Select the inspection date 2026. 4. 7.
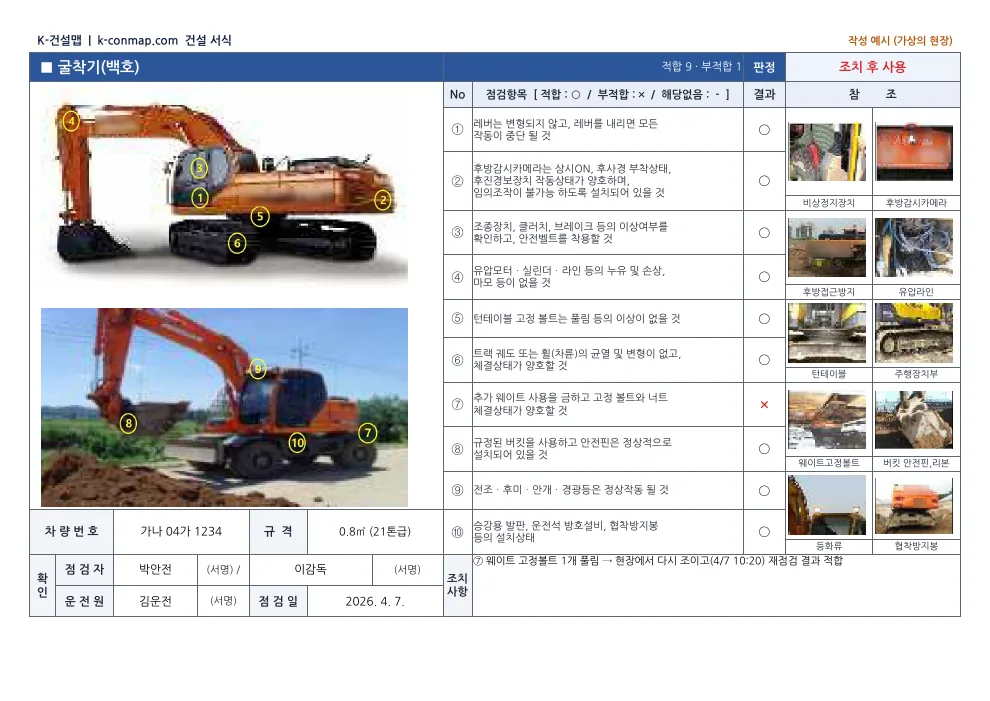 point(375,601)
